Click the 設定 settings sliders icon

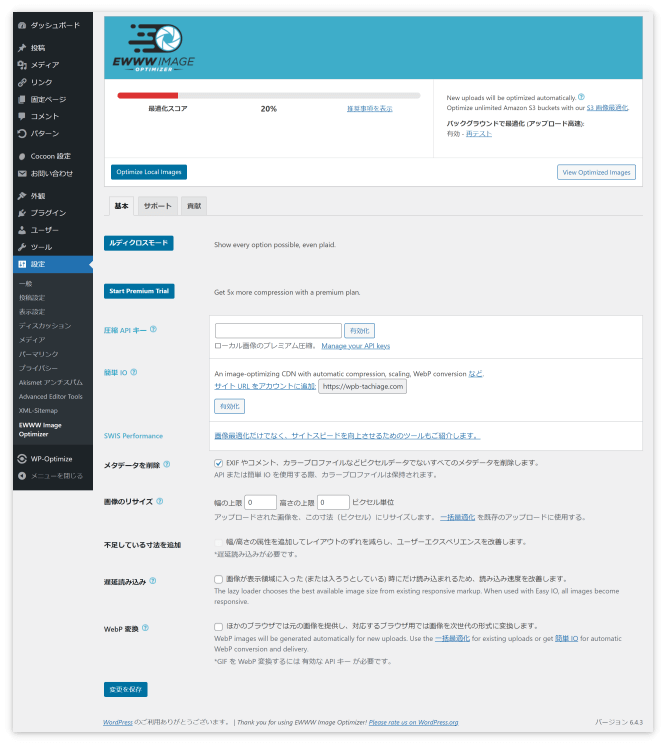coord(22,264)
